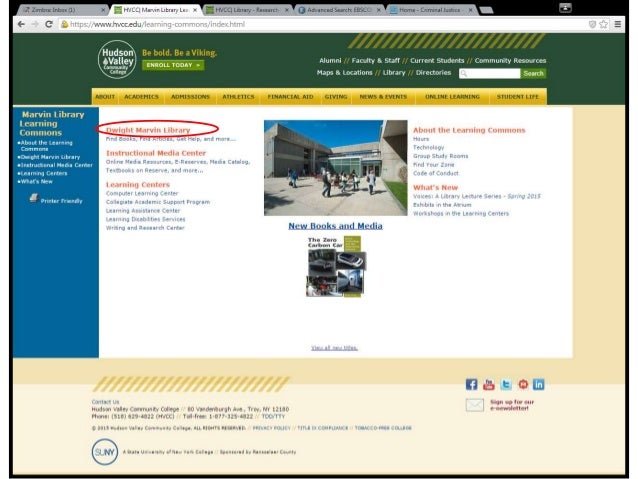Switch to Home Criminal Justice tab
The height and width of the screenshot is (479, 638).
click(x=431, y=10)
